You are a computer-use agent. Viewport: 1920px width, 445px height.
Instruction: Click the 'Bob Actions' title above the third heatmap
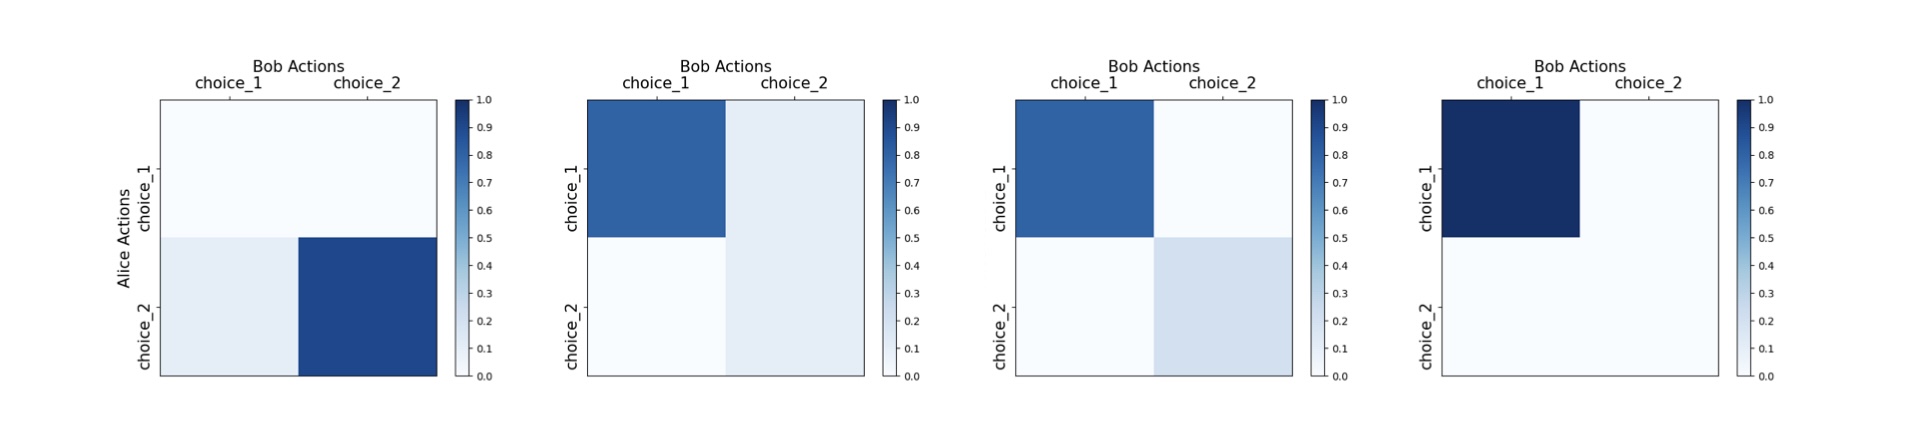click(x=1153, y=66)
